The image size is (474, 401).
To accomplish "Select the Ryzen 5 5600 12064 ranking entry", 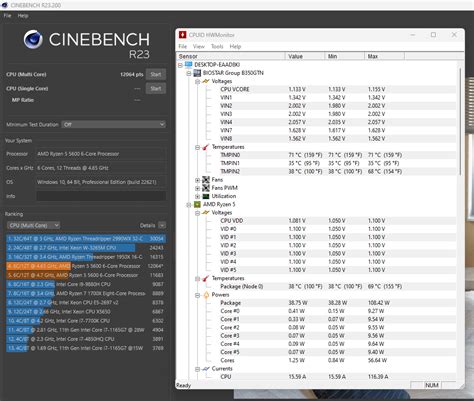I will [x=85, y=266].
